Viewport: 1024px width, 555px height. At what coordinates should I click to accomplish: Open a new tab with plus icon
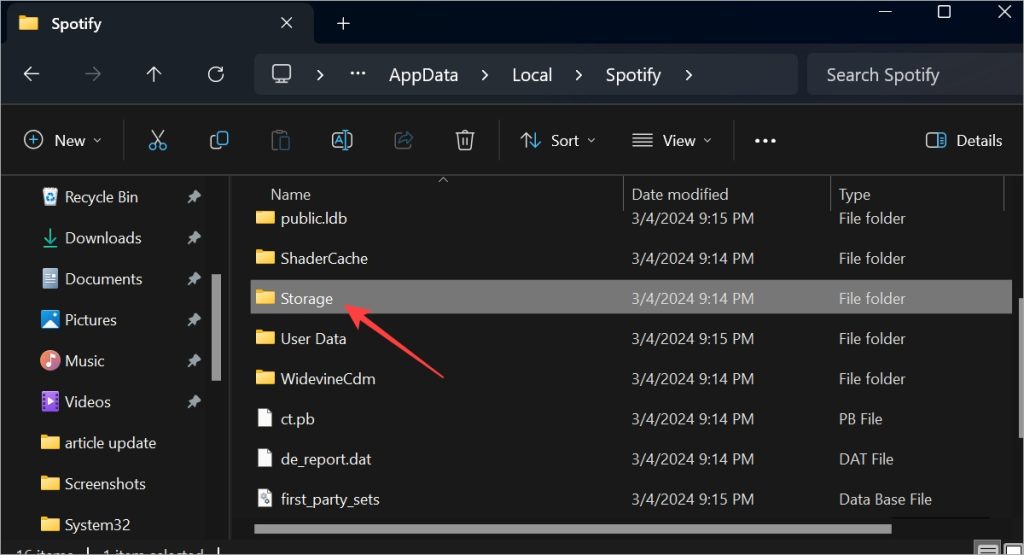tap(343, 24)
